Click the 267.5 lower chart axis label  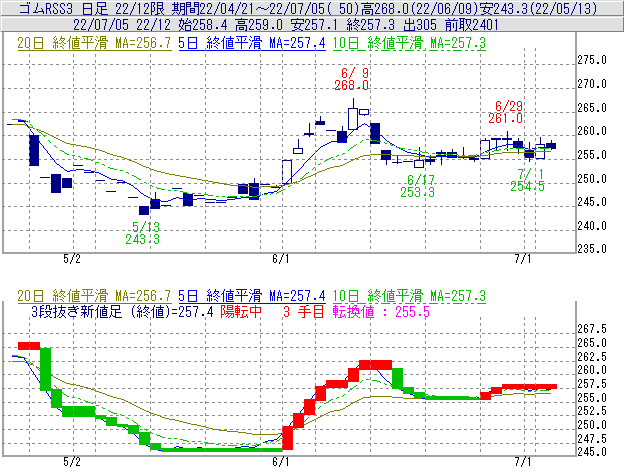pos(592,329)
